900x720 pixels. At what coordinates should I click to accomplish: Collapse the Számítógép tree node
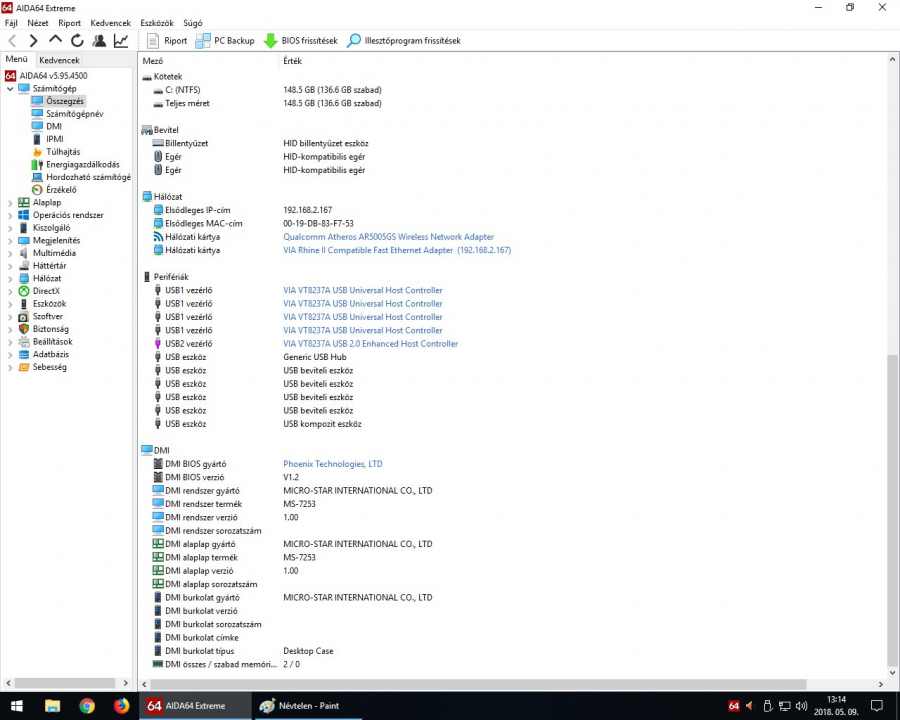(10, 88)
